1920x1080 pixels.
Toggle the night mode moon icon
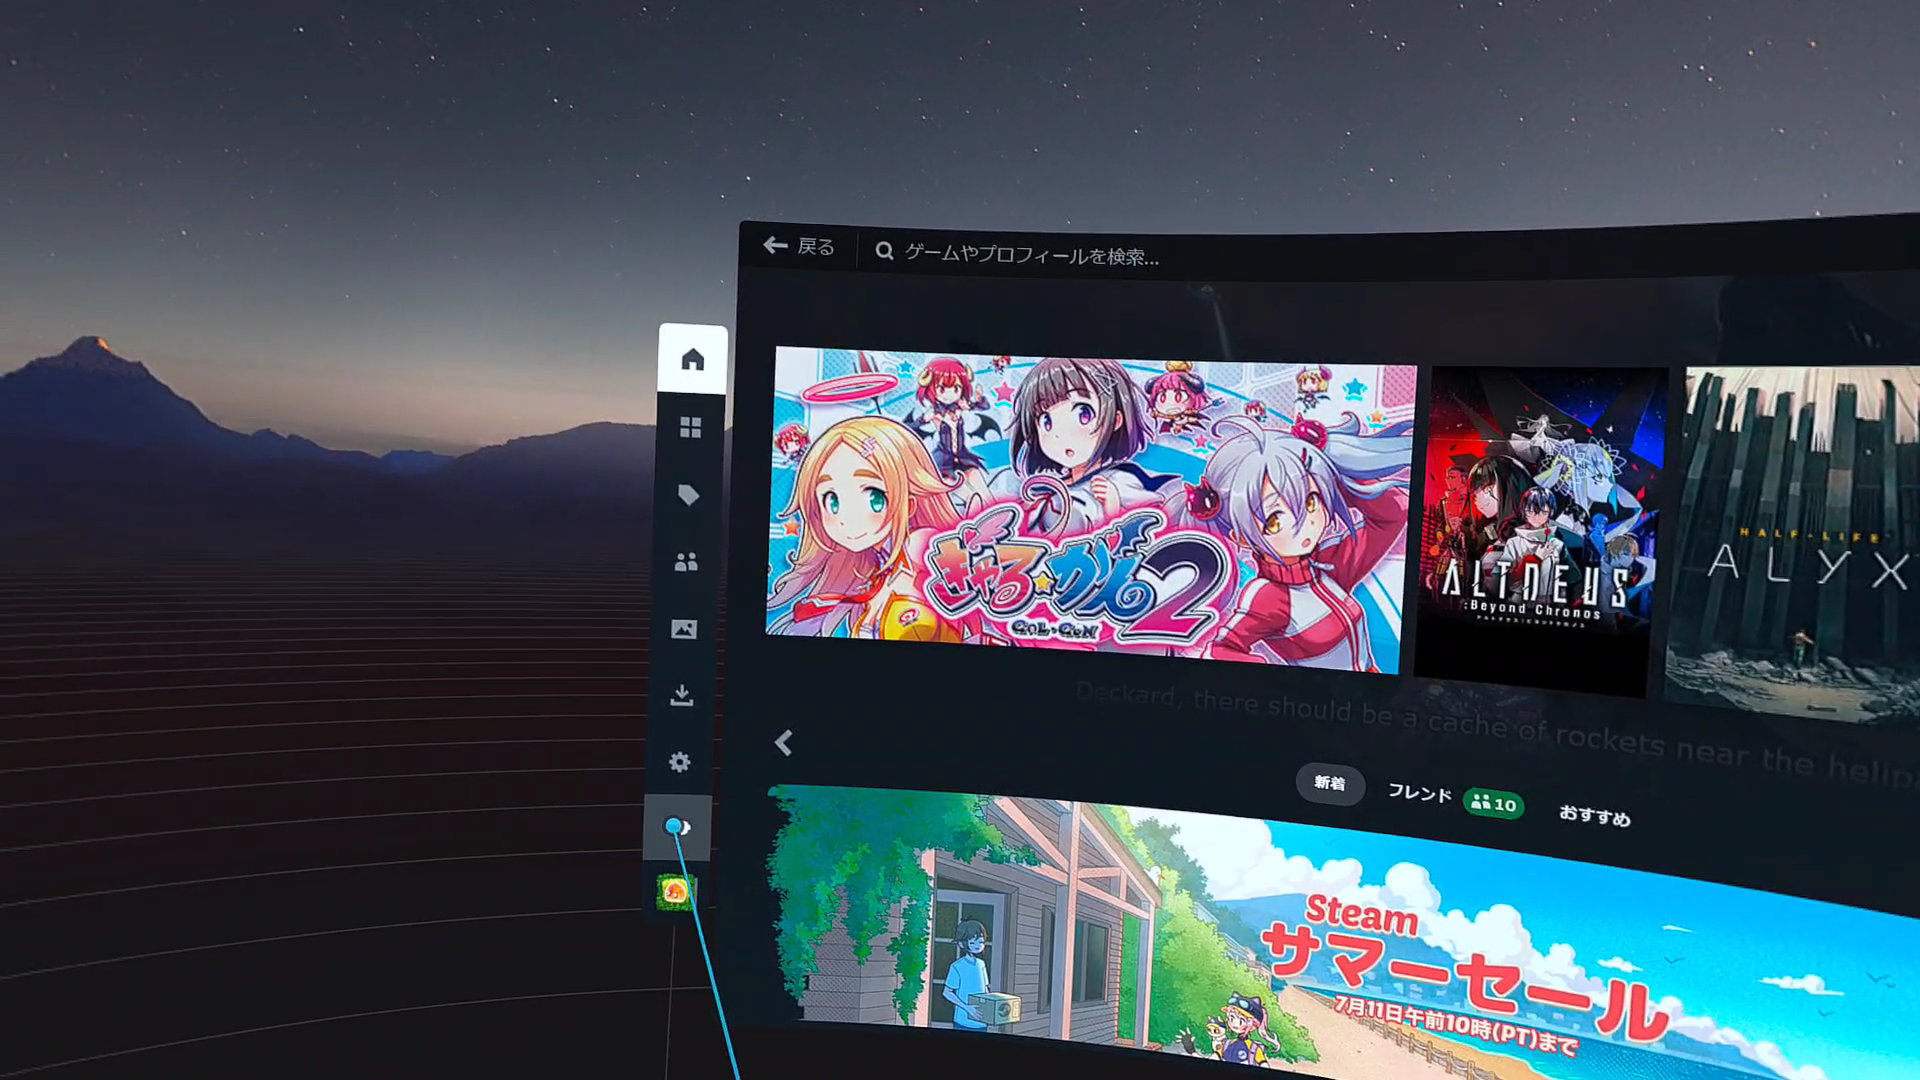click(x=678, y=827)
